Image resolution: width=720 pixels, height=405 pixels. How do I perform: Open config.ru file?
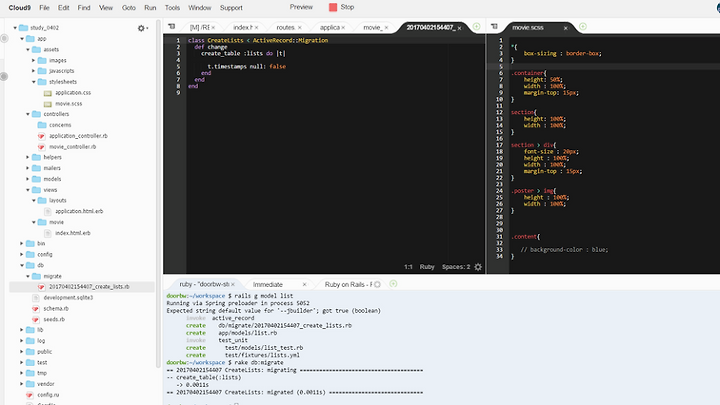(x=48, y=395)
